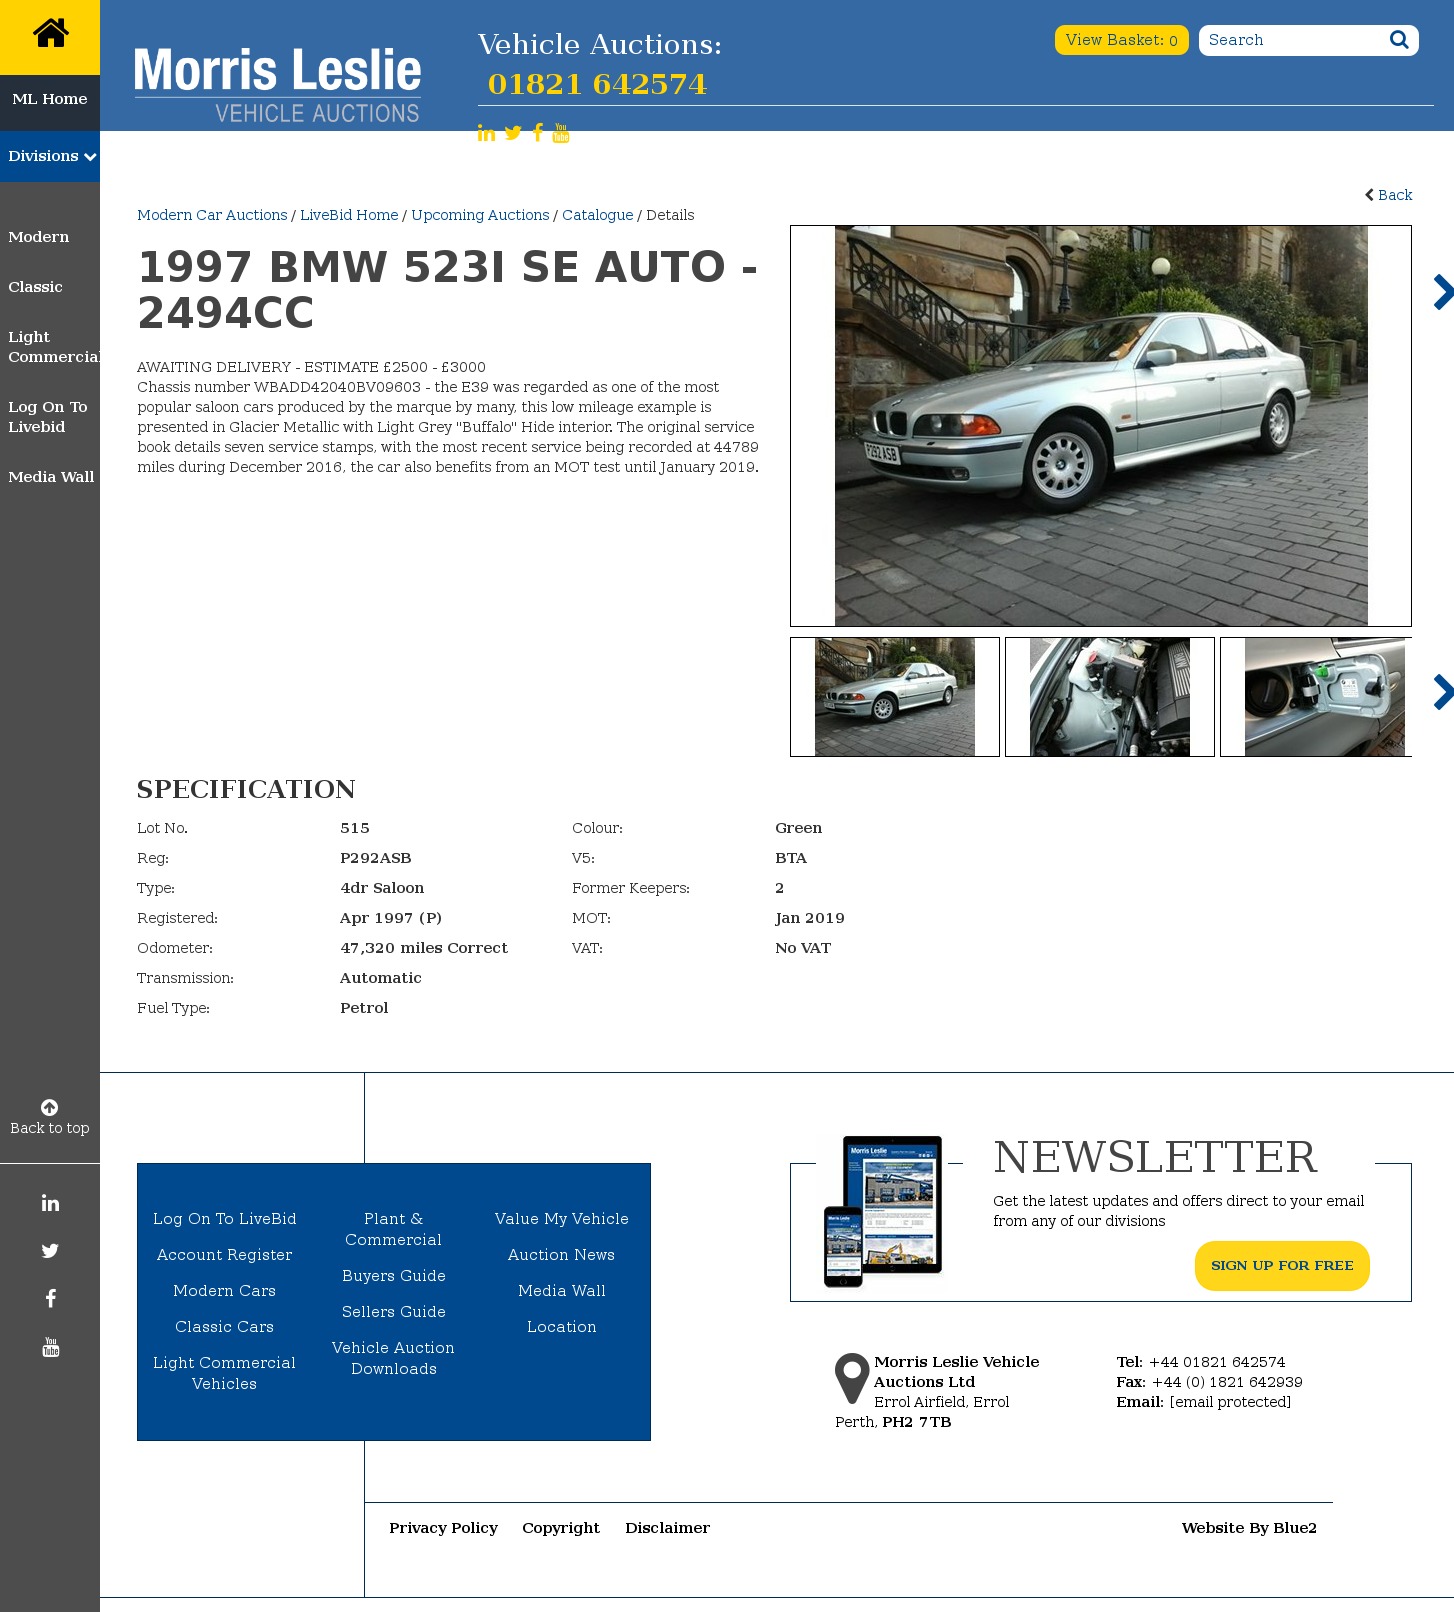
Task: Open Catalogue breadcrumb
Action: pos(597,215)
